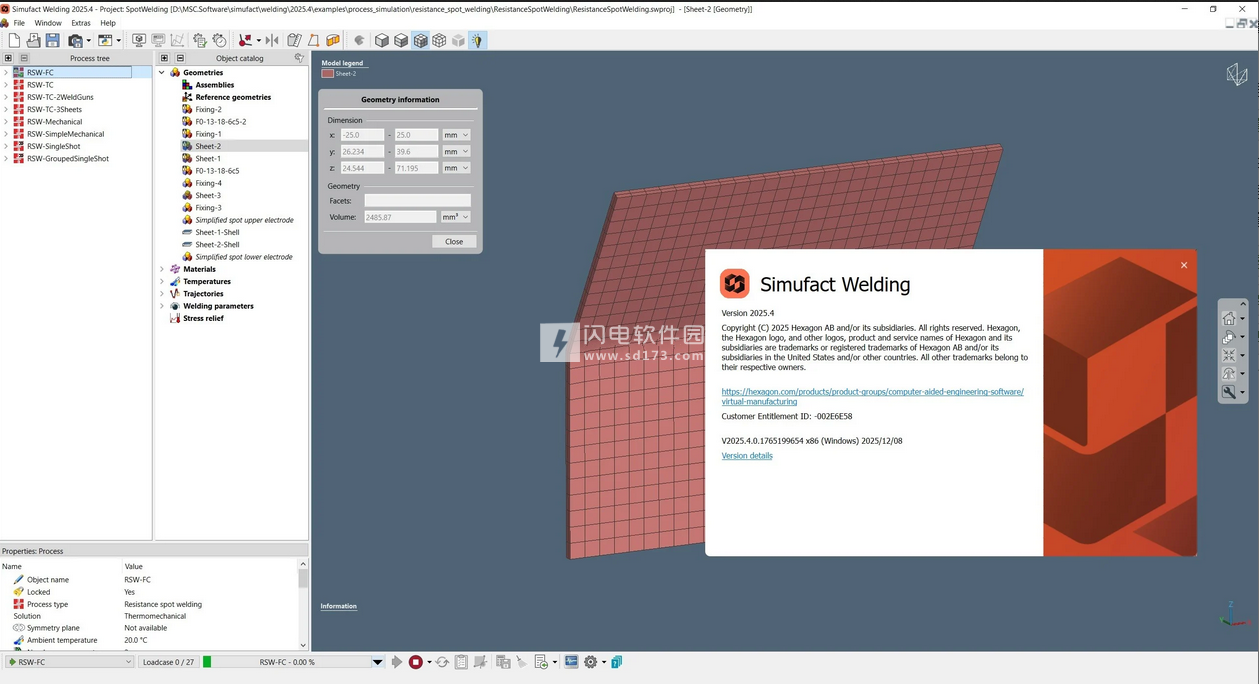Screen dimensions: 1259x684
Task: Collapse all items in Process tree
Action: pyautogui.click(x=24, y=58)
